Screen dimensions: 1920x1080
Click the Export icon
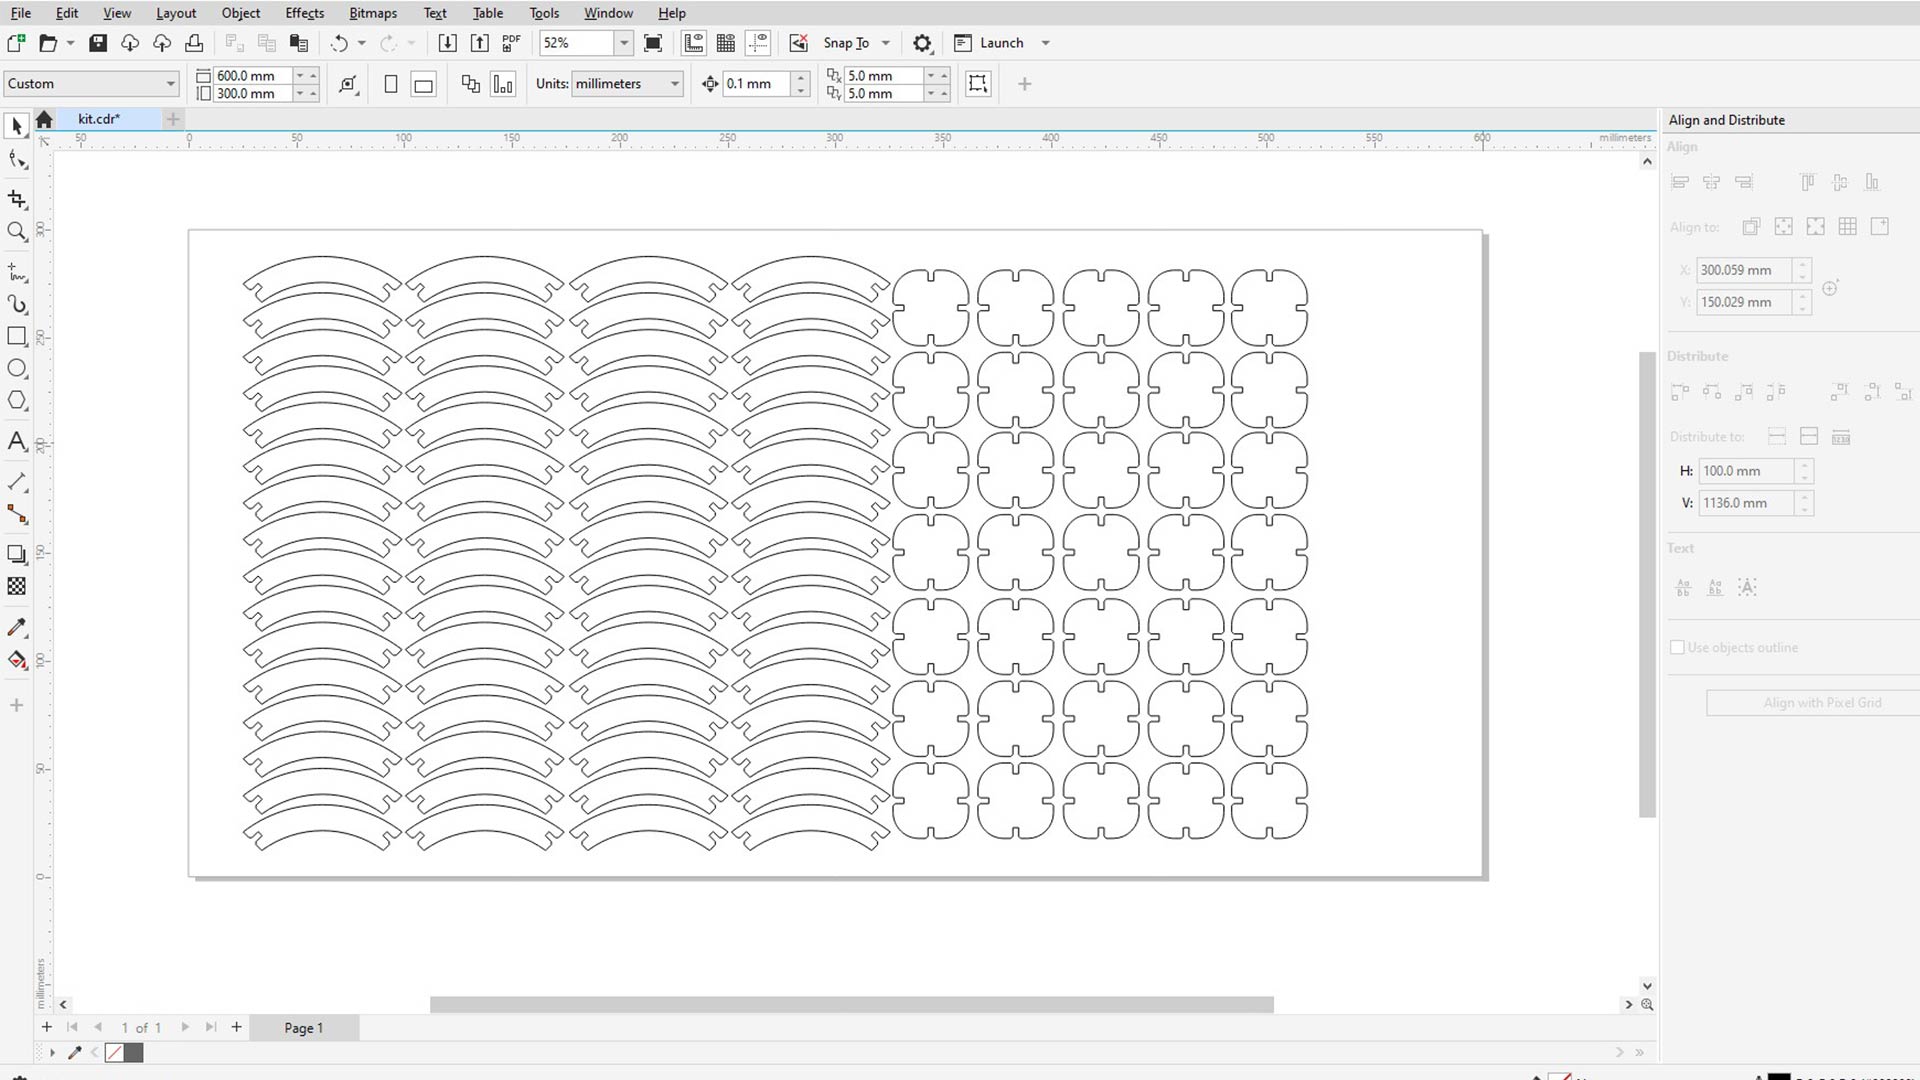pos(480,43)
